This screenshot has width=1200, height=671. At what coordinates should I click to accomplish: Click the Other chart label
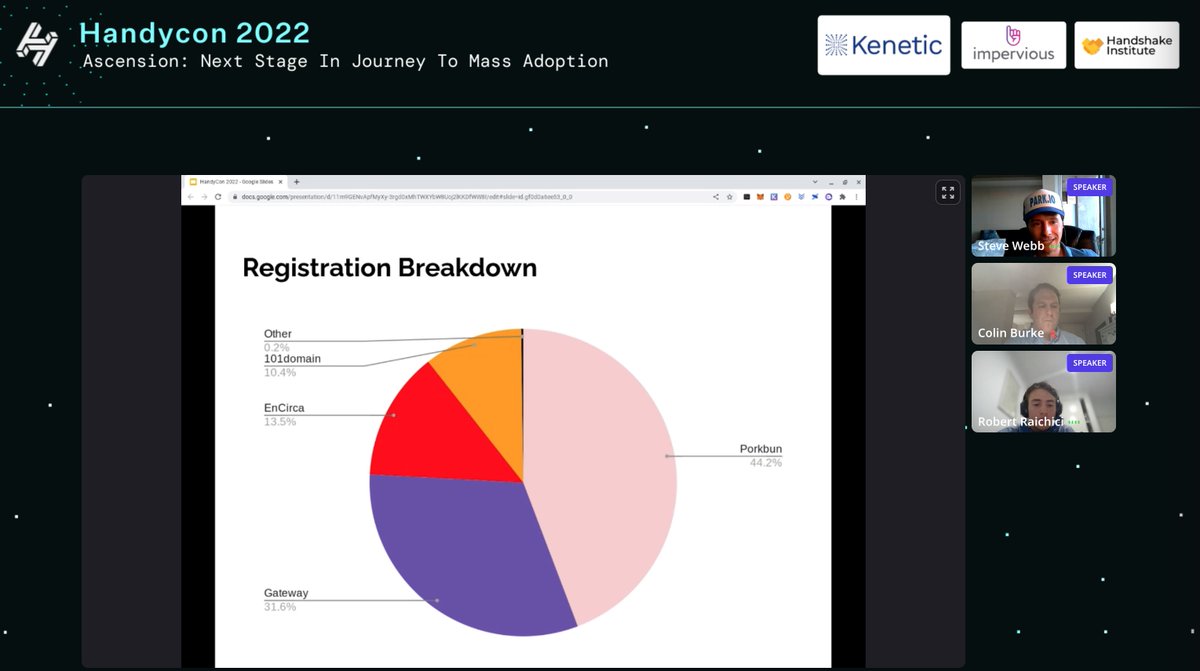click(278, 334)
